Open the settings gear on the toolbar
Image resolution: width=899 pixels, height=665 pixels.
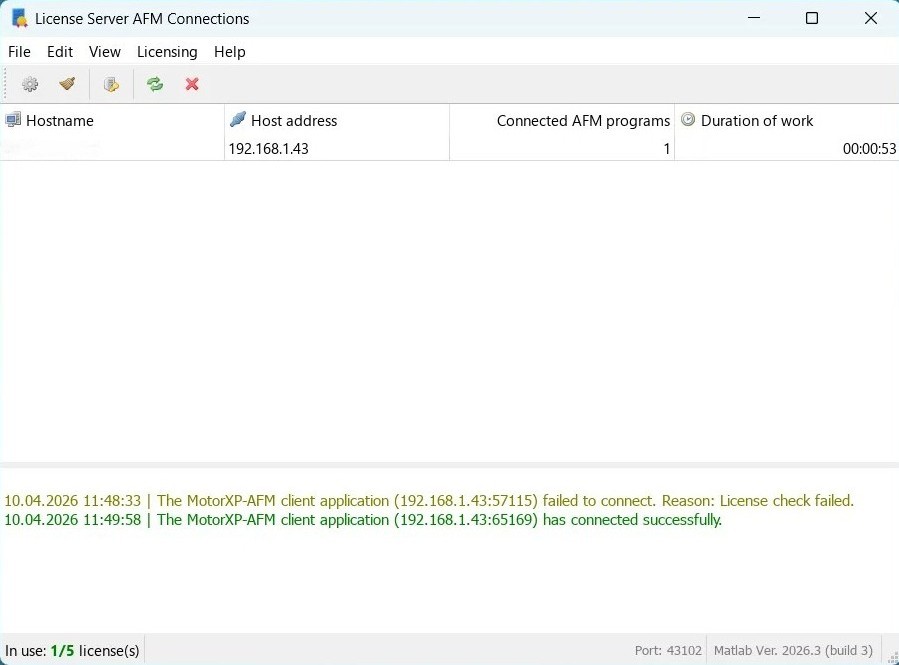pyautogui.click(x=29, y=84)
